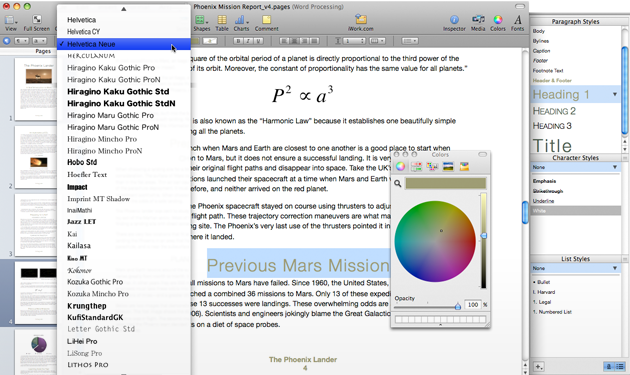The height and width of the screenshot is (375, 630).
Task: Apply the Numbered List style
Action: (552, 312)
